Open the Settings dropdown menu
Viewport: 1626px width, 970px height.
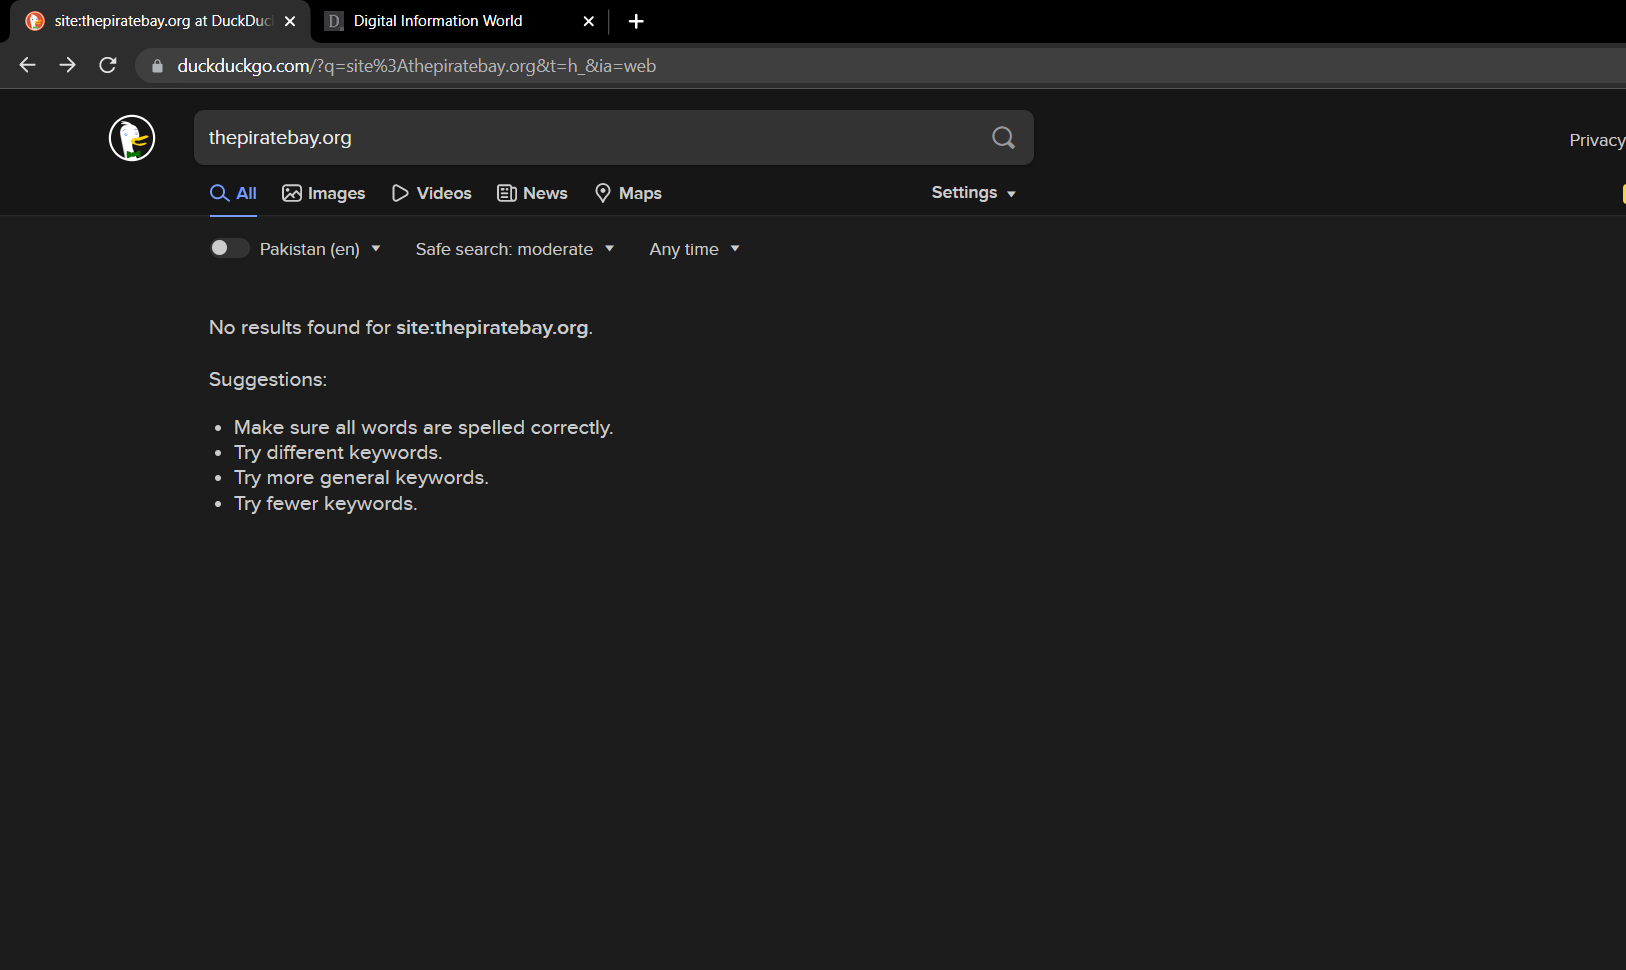[x=974, y=193]
